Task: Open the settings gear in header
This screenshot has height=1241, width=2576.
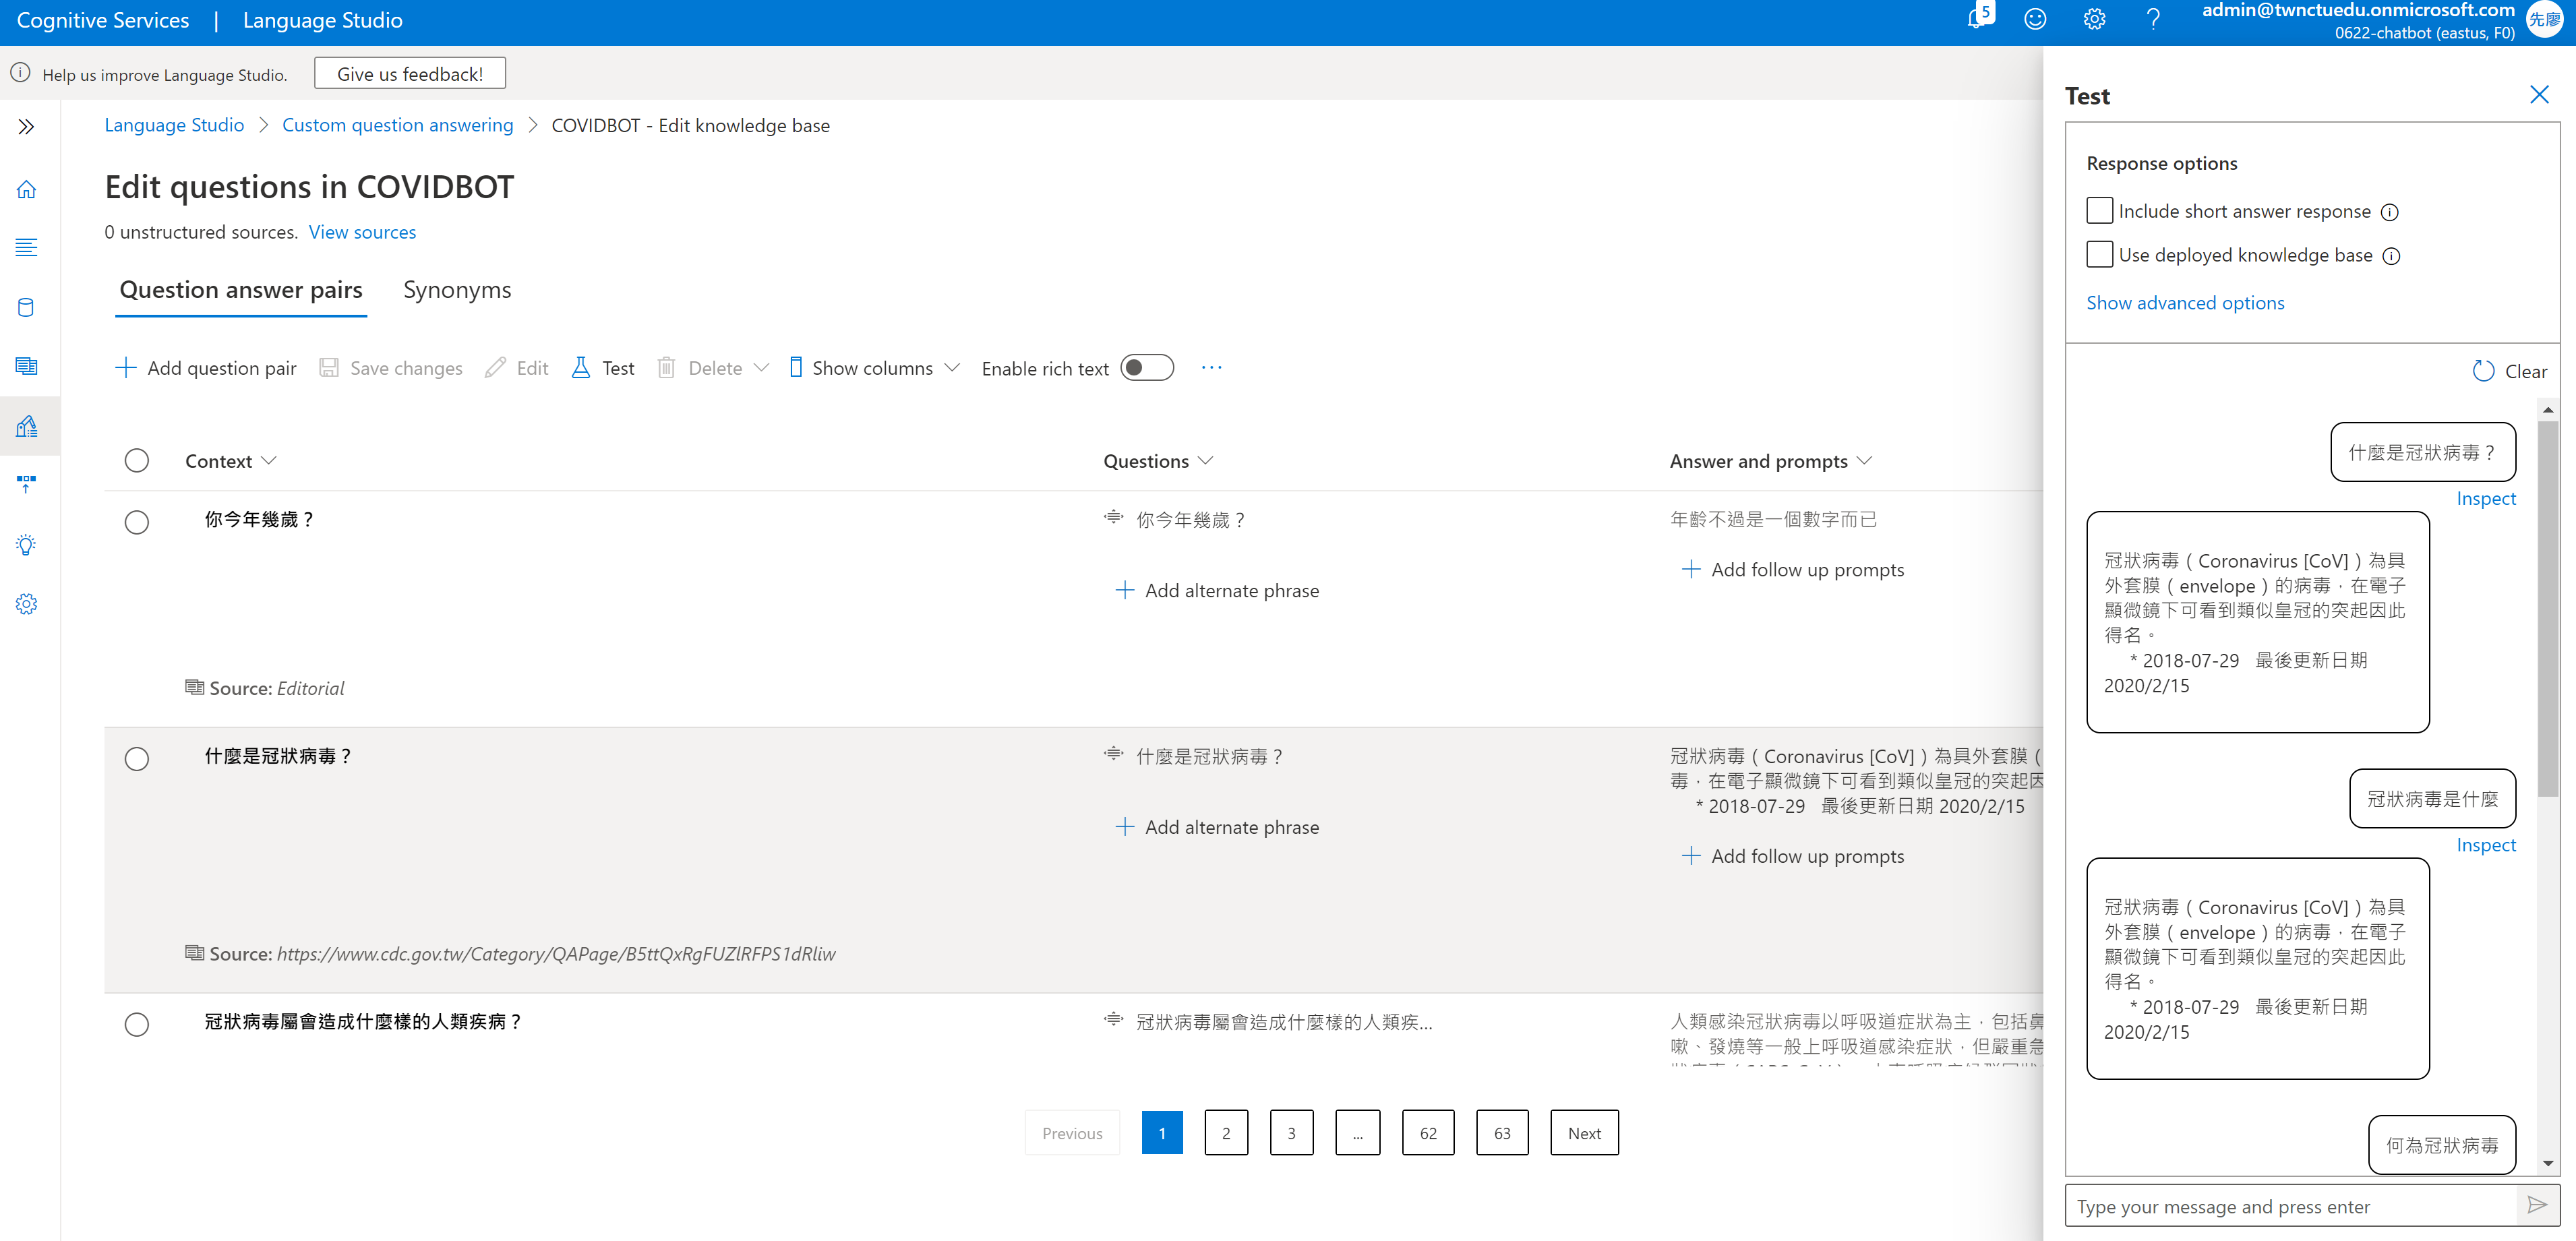Action: (x=2094, y=20)
